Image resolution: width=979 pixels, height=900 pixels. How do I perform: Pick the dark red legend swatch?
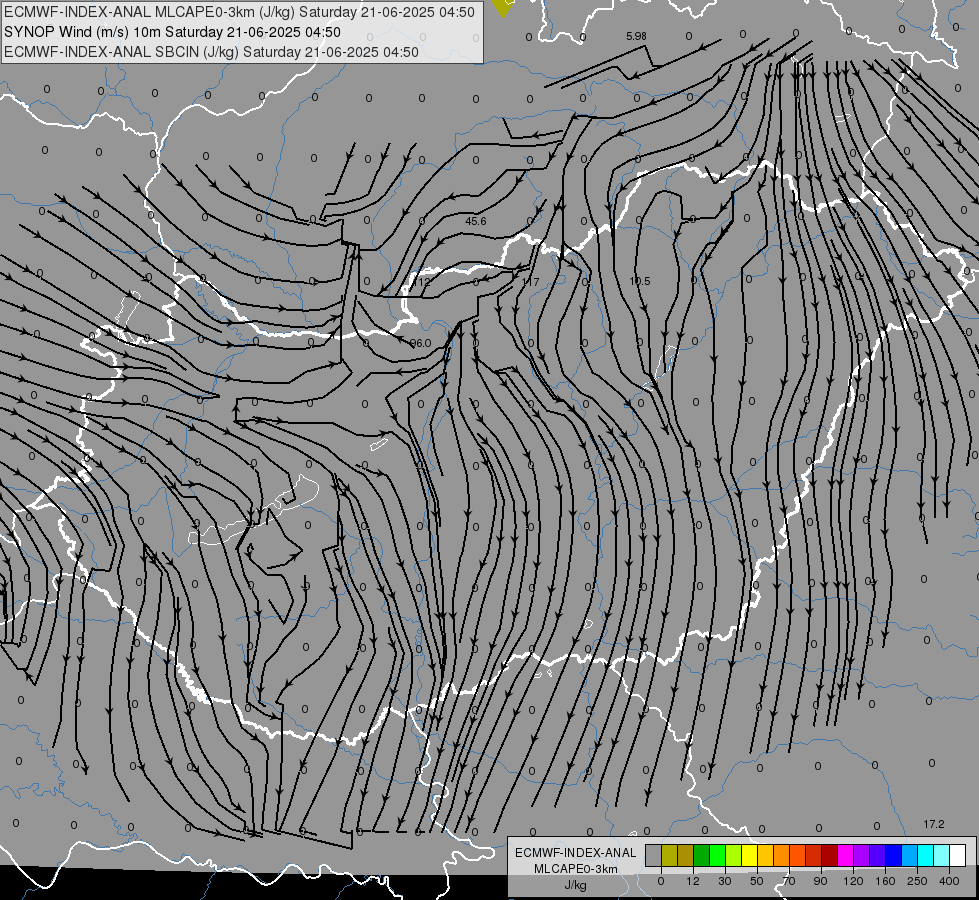click(829, 856)
